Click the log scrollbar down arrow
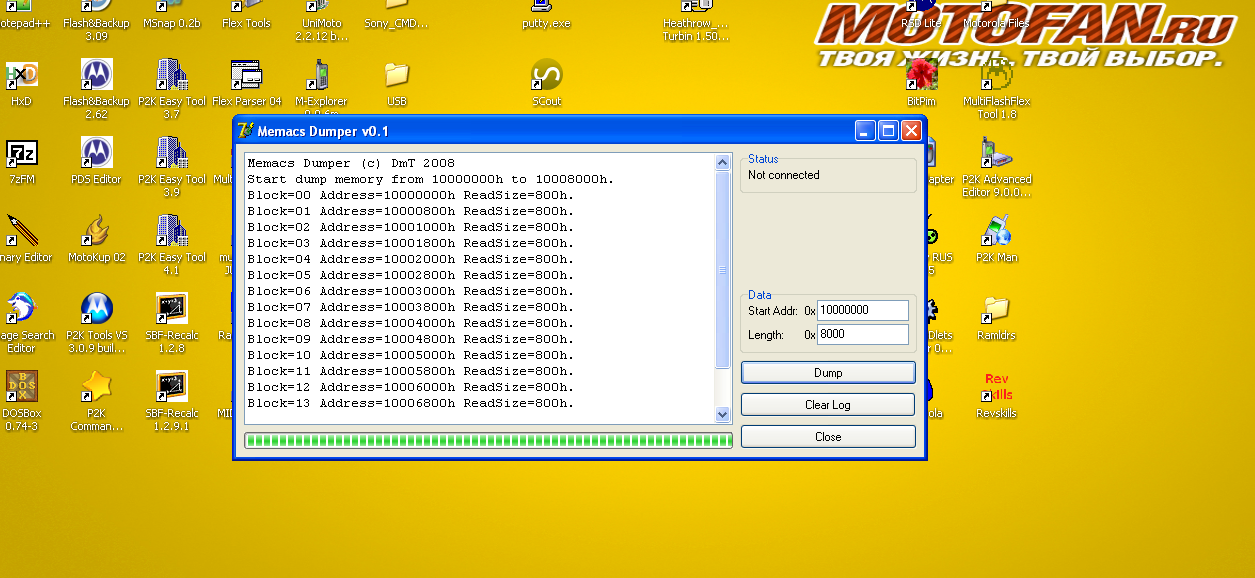This screenshot has width=1255, height=578. tap(724, 414)
